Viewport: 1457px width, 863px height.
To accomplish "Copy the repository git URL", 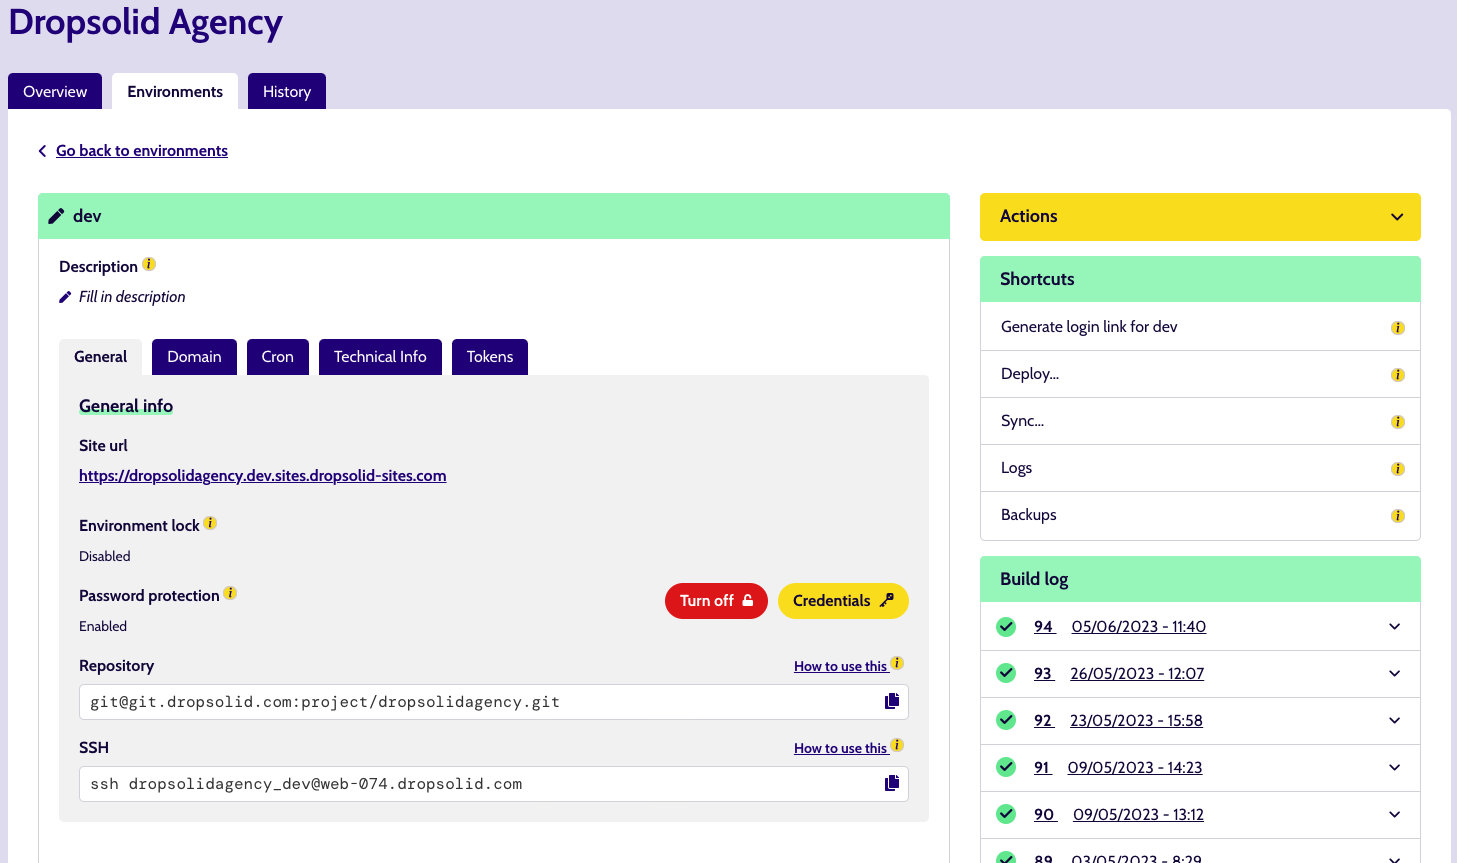I will tap(892, 701).
